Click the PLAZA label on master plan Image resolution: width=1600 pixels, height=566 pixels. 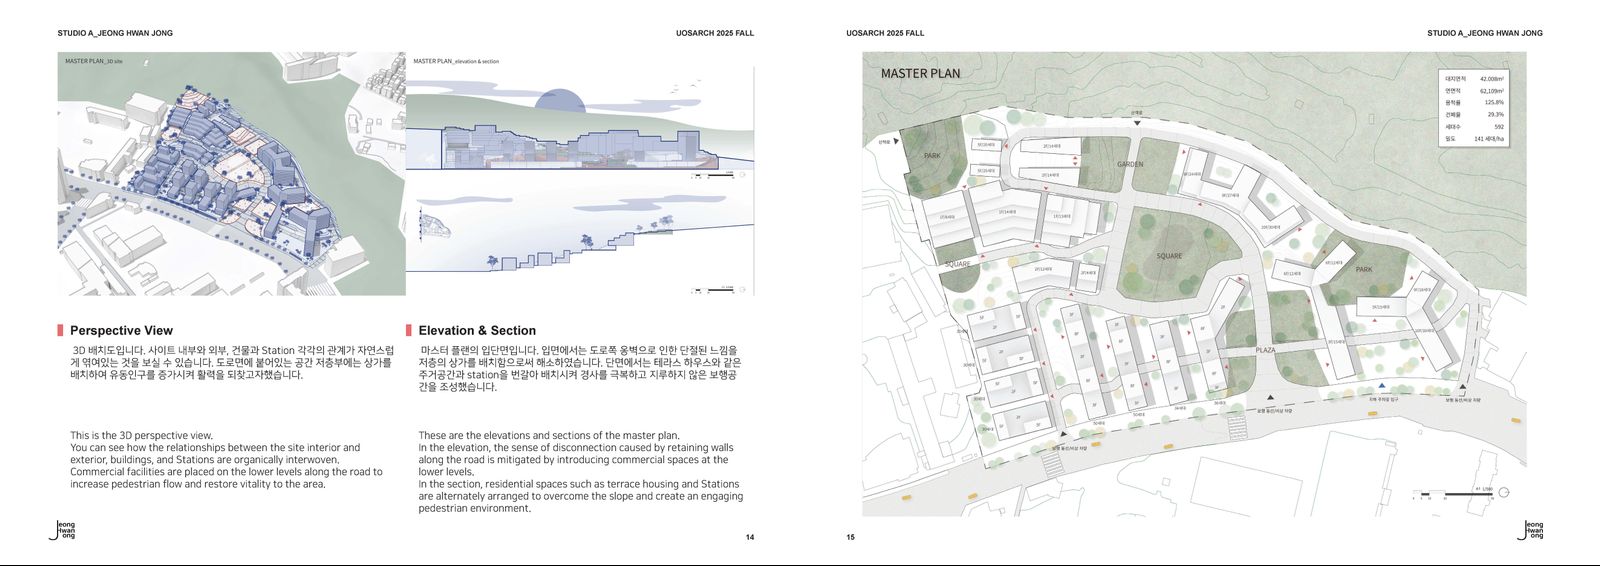tap(1265, 350)
